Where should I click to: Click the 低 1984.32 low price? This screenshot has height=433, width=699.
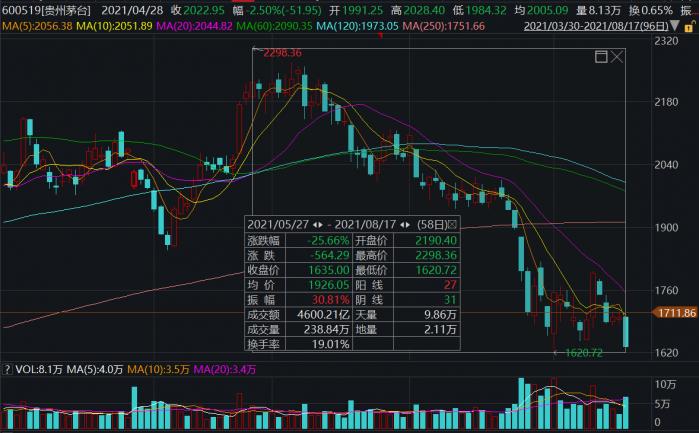[x=480, y=10]
